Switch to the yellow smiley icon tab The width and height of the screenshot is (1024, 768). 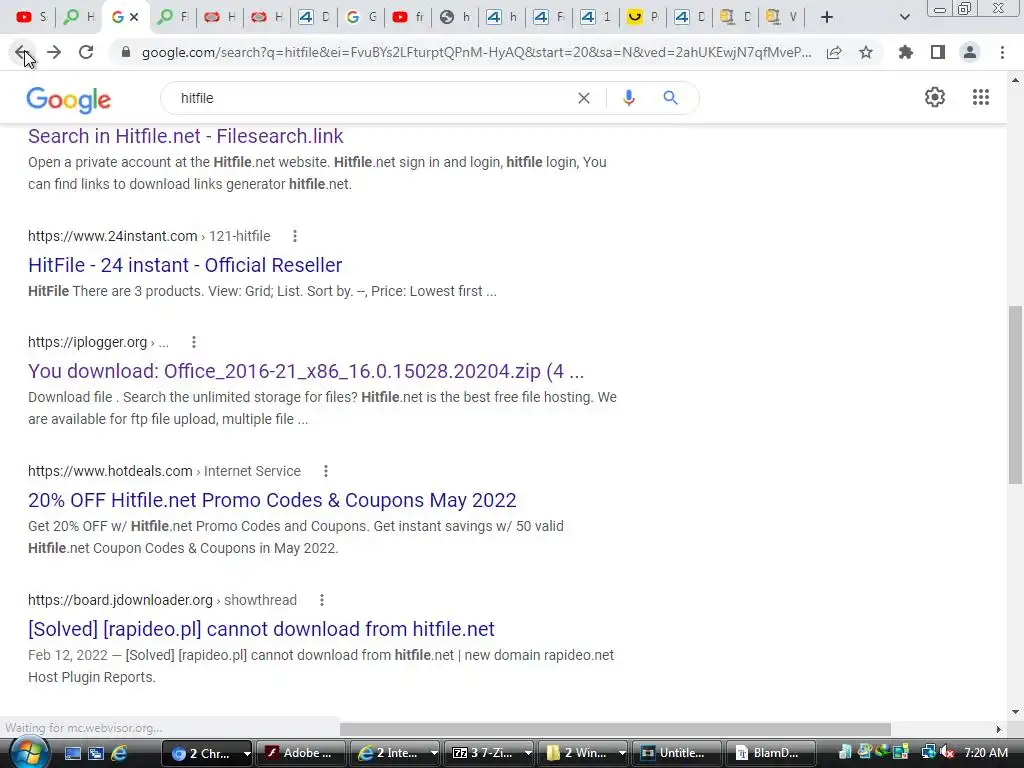point(643,17)
